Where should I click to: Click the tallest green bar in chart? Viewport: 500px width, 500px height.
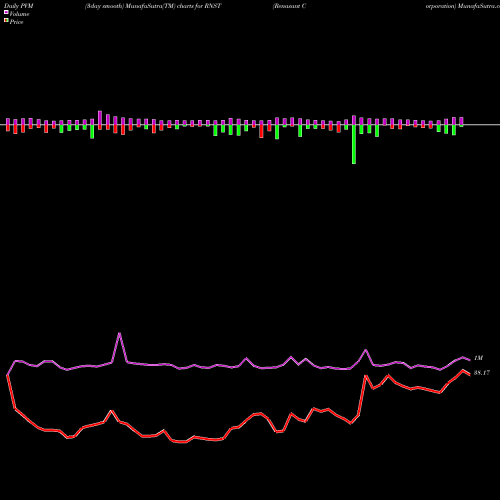pos(354,144)
